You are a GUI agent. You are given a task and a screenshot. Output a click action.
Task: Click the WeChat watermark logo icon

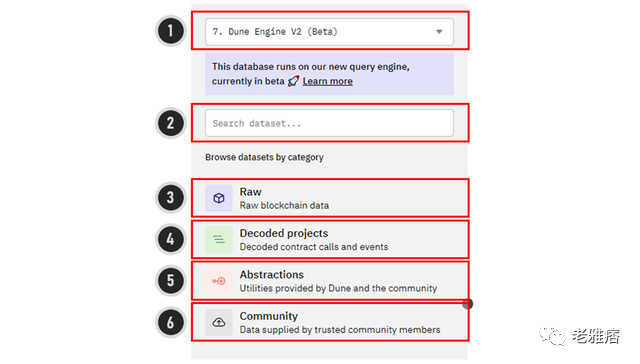552,335
